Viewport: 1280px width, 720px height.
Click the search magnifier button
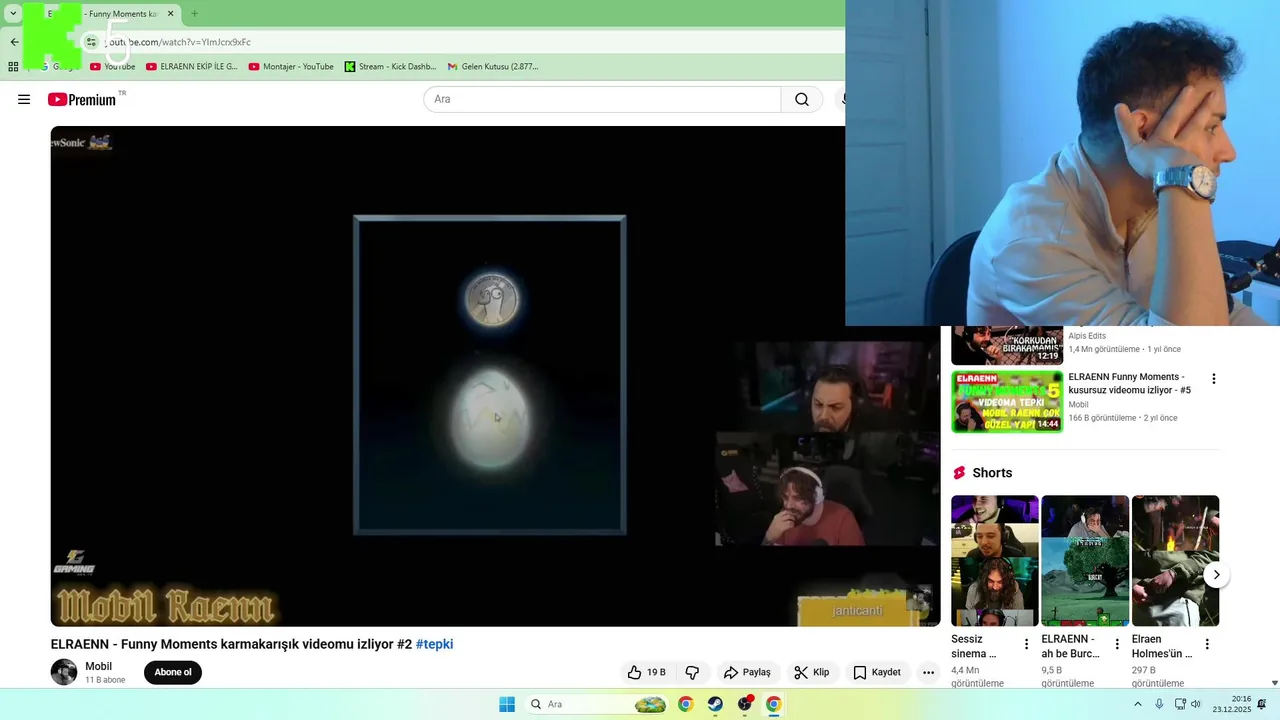pos(802,99)
